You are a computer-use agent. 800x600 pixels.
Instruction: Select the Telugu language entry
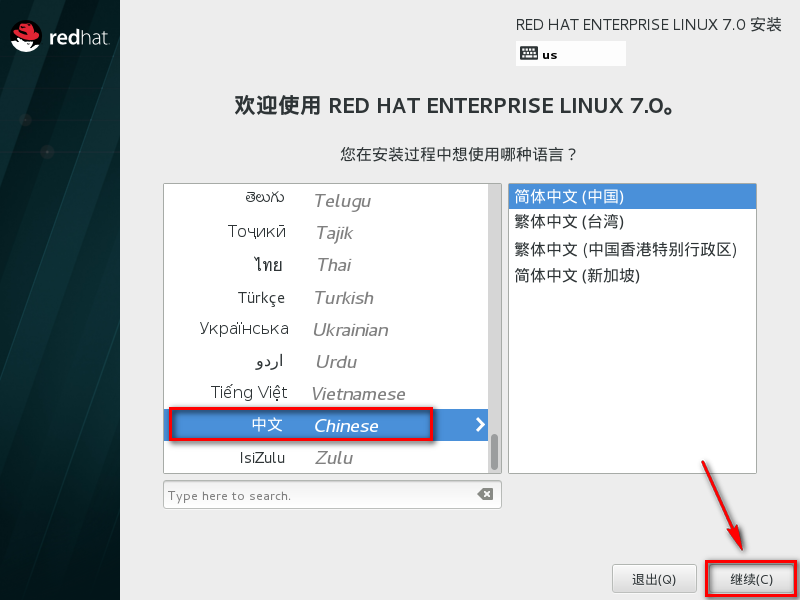pyautogui.click(x=300, y=200)
